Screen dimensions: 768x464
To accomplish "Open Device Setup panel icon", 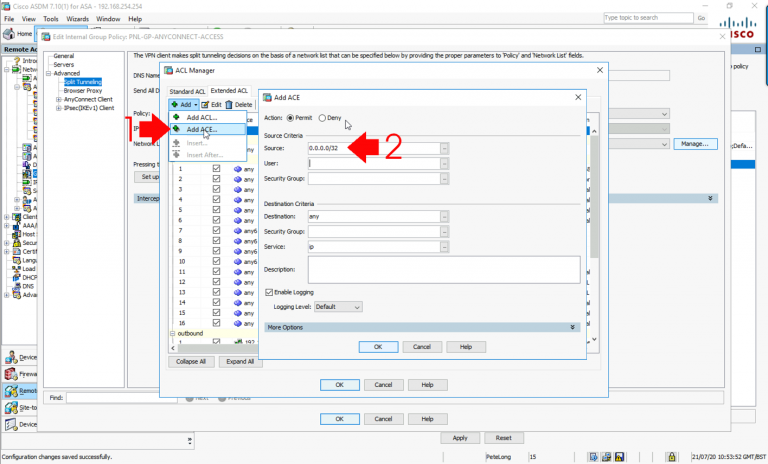I will click(11, 358).
